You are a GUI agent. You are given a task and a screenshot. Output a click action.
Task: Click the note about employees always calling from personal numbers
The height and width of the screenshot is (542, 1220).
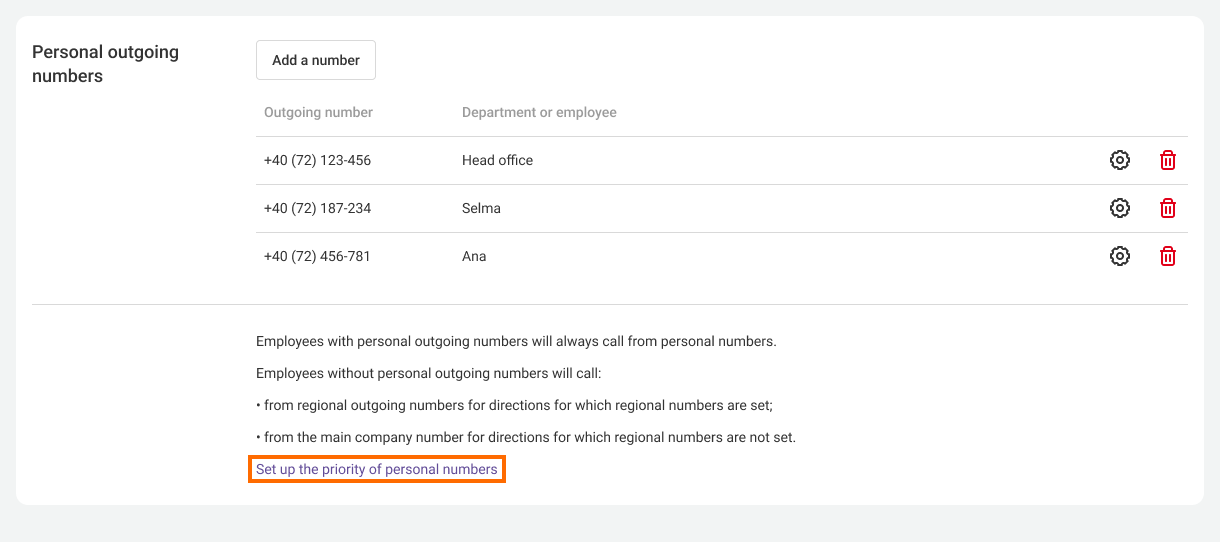(516, 341)
